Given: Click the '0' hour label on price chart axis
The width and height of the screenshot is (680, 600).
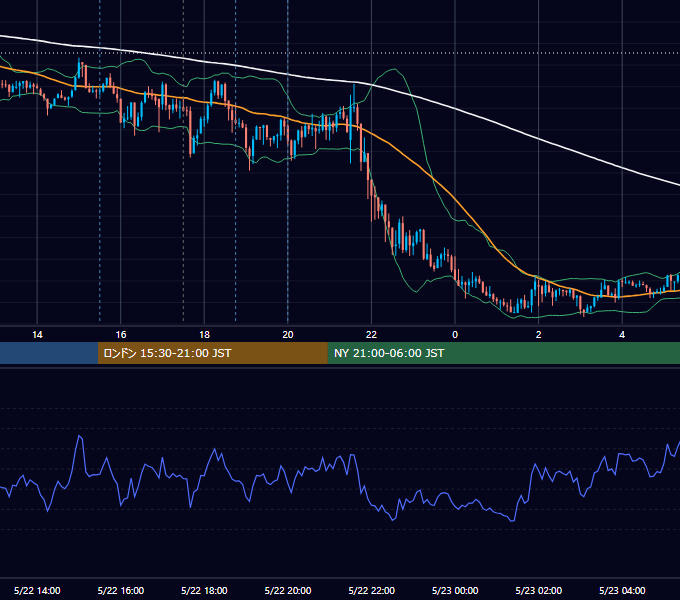Looking at the screenshot, I should (x=455, y=335).
